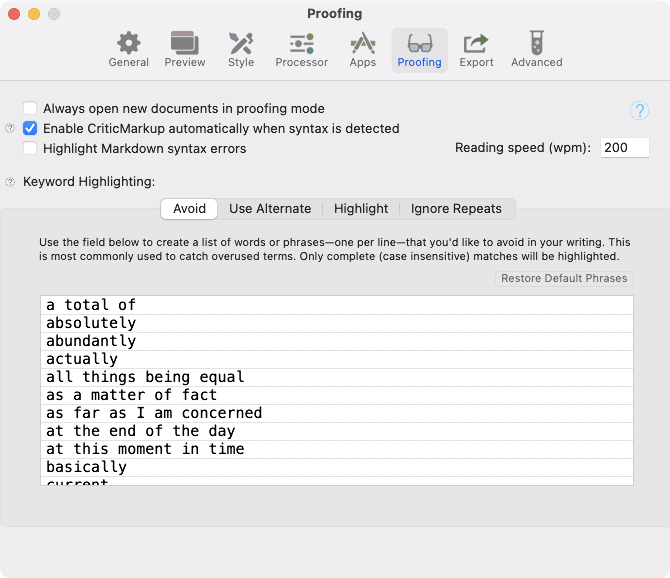Image resolution: width=670 pixels, height=578 pixels.
Task: Enable Highlight Markdown syntax errors checkbox
Action: (30, 148)
